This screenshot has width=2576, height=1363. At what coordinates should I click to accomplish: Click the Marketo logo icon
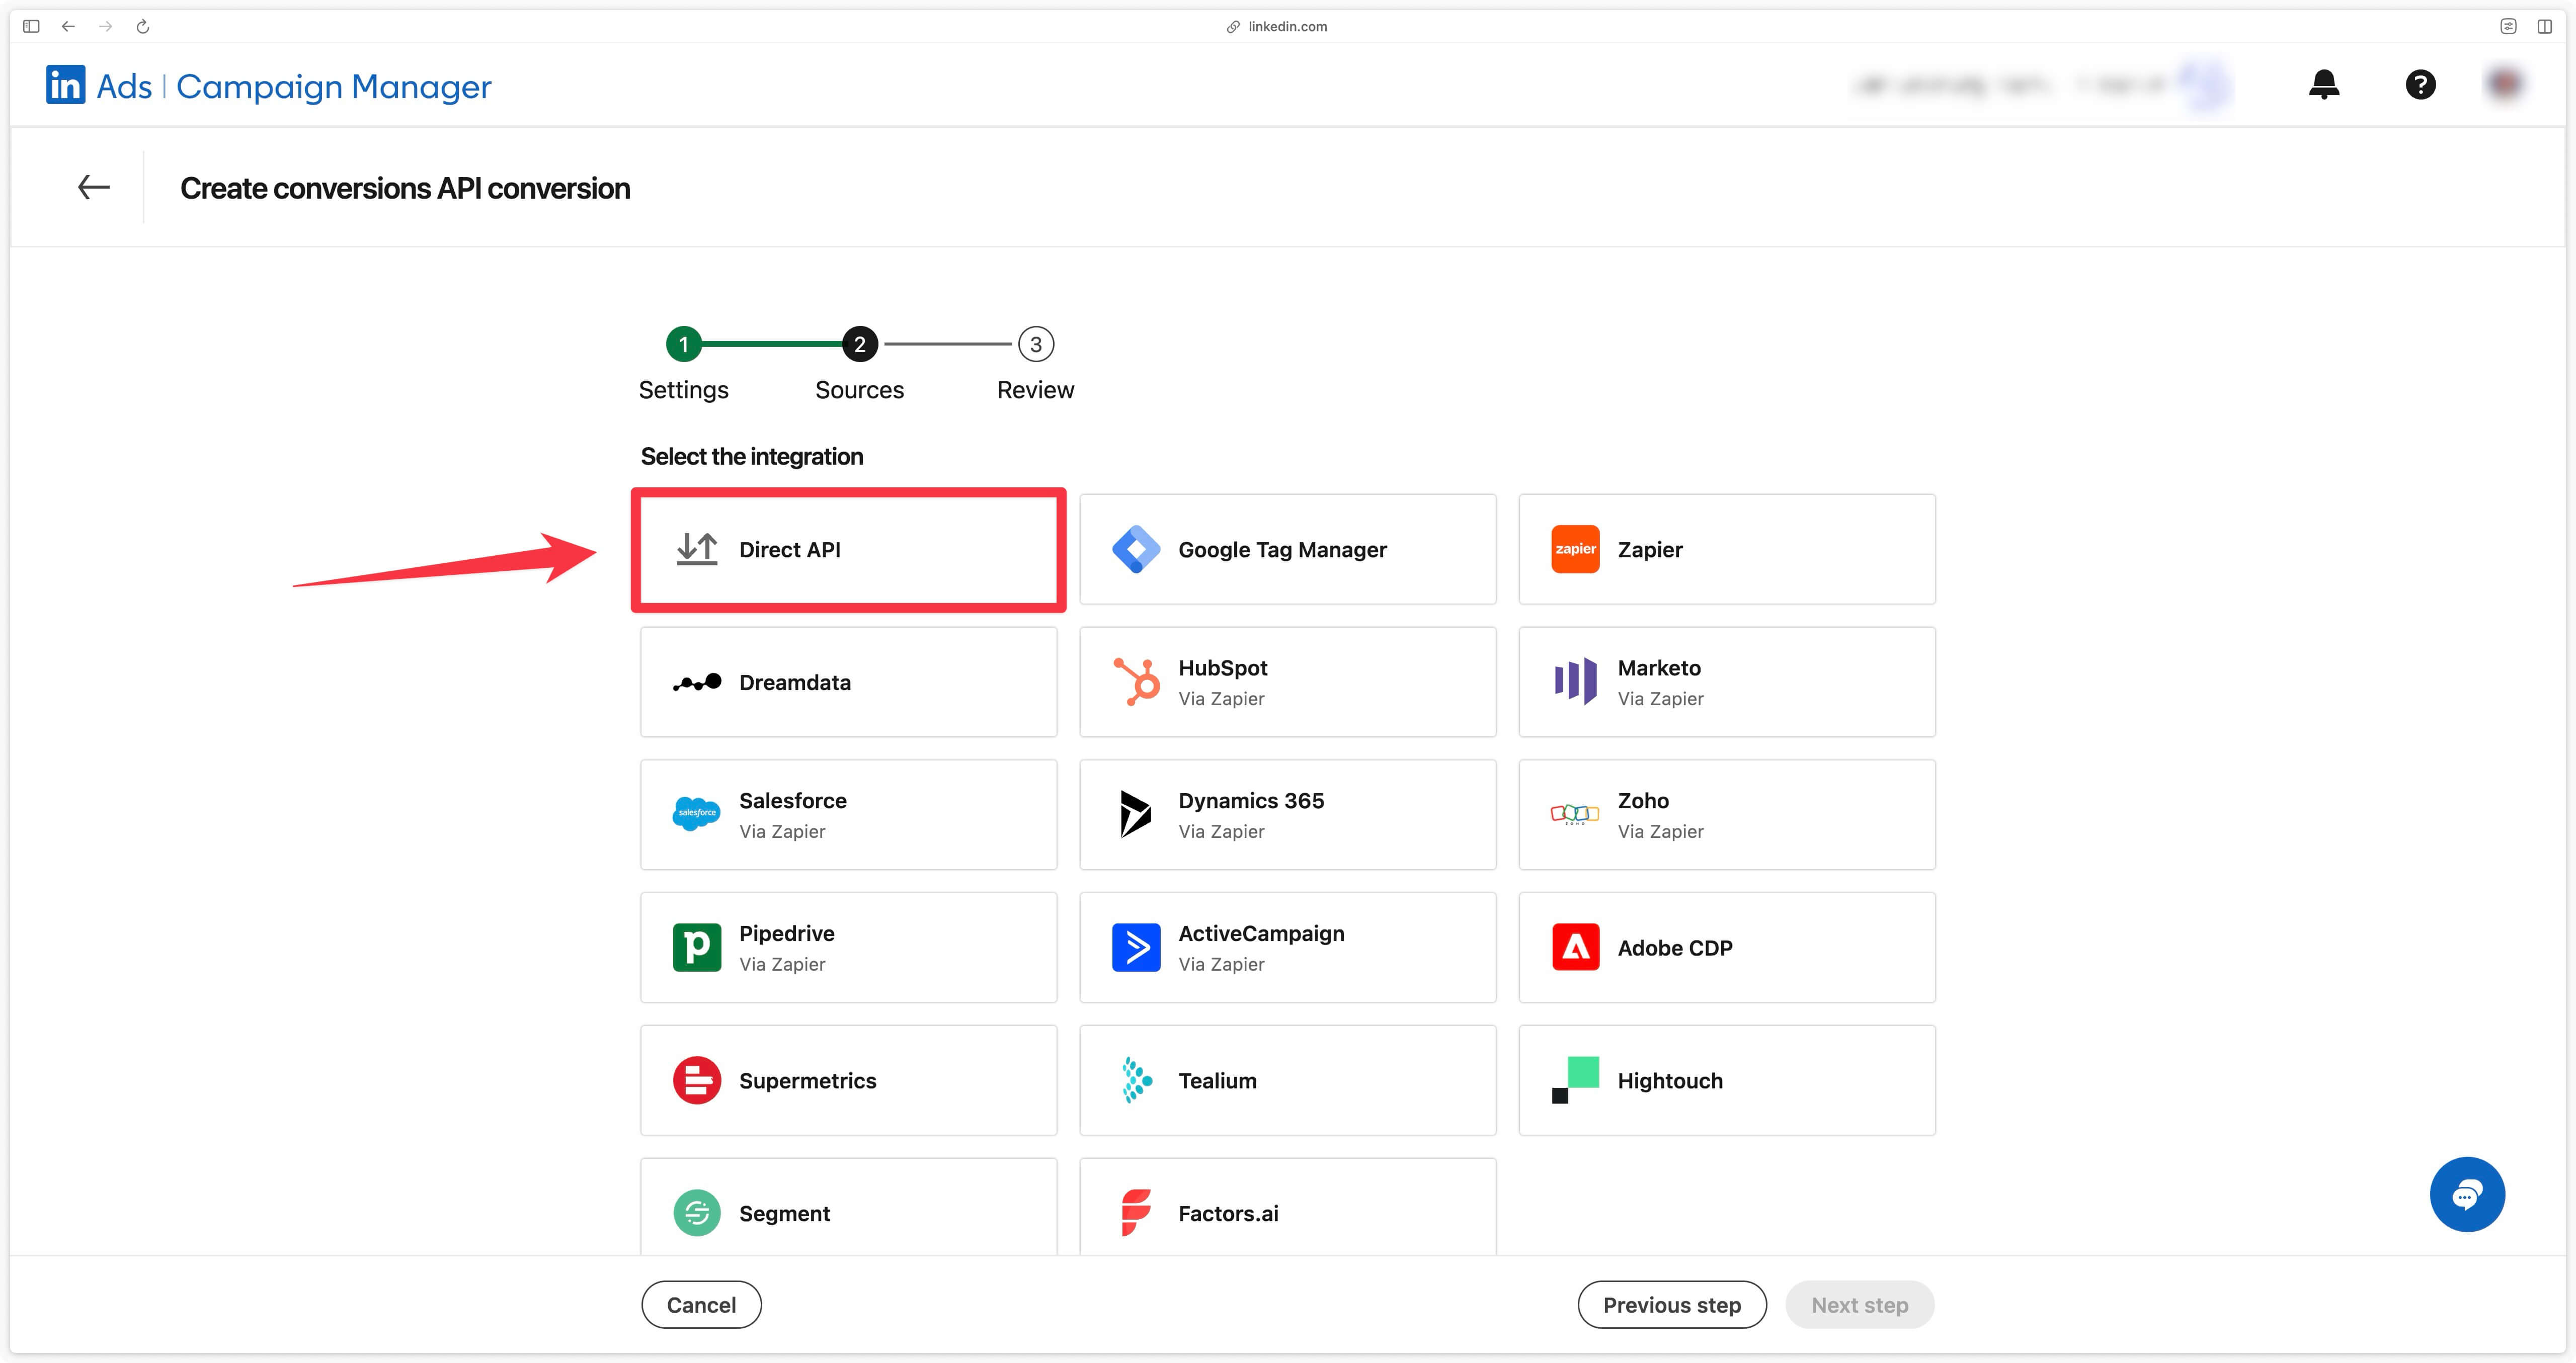click(x=1575, y=682)
